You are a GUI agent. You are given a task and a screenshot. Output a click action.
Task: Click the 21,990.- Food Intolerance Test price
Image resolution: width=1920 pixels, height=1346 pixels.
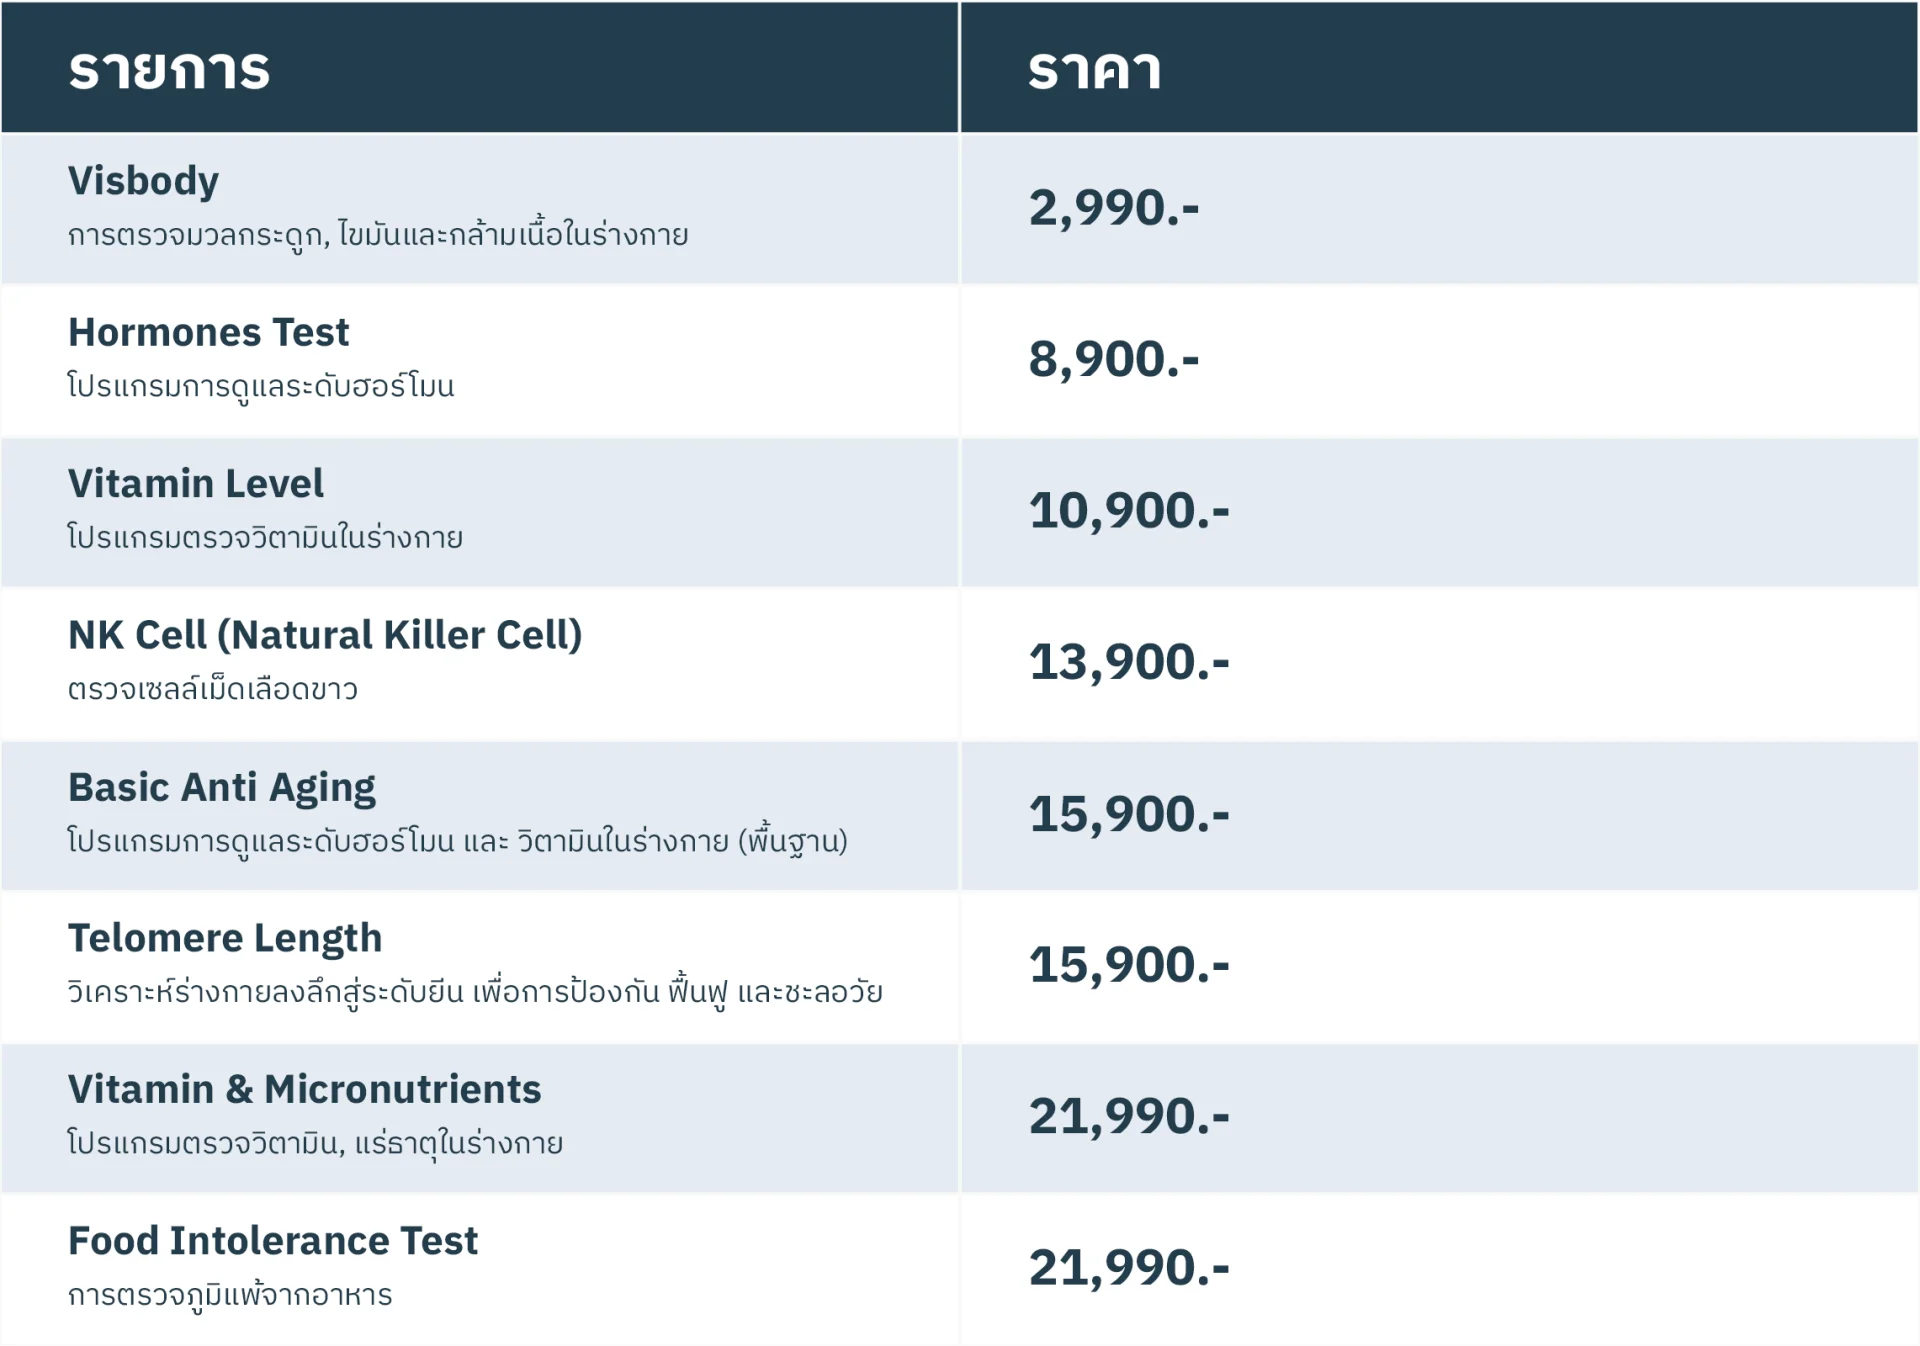[x=1128, y=1268]
